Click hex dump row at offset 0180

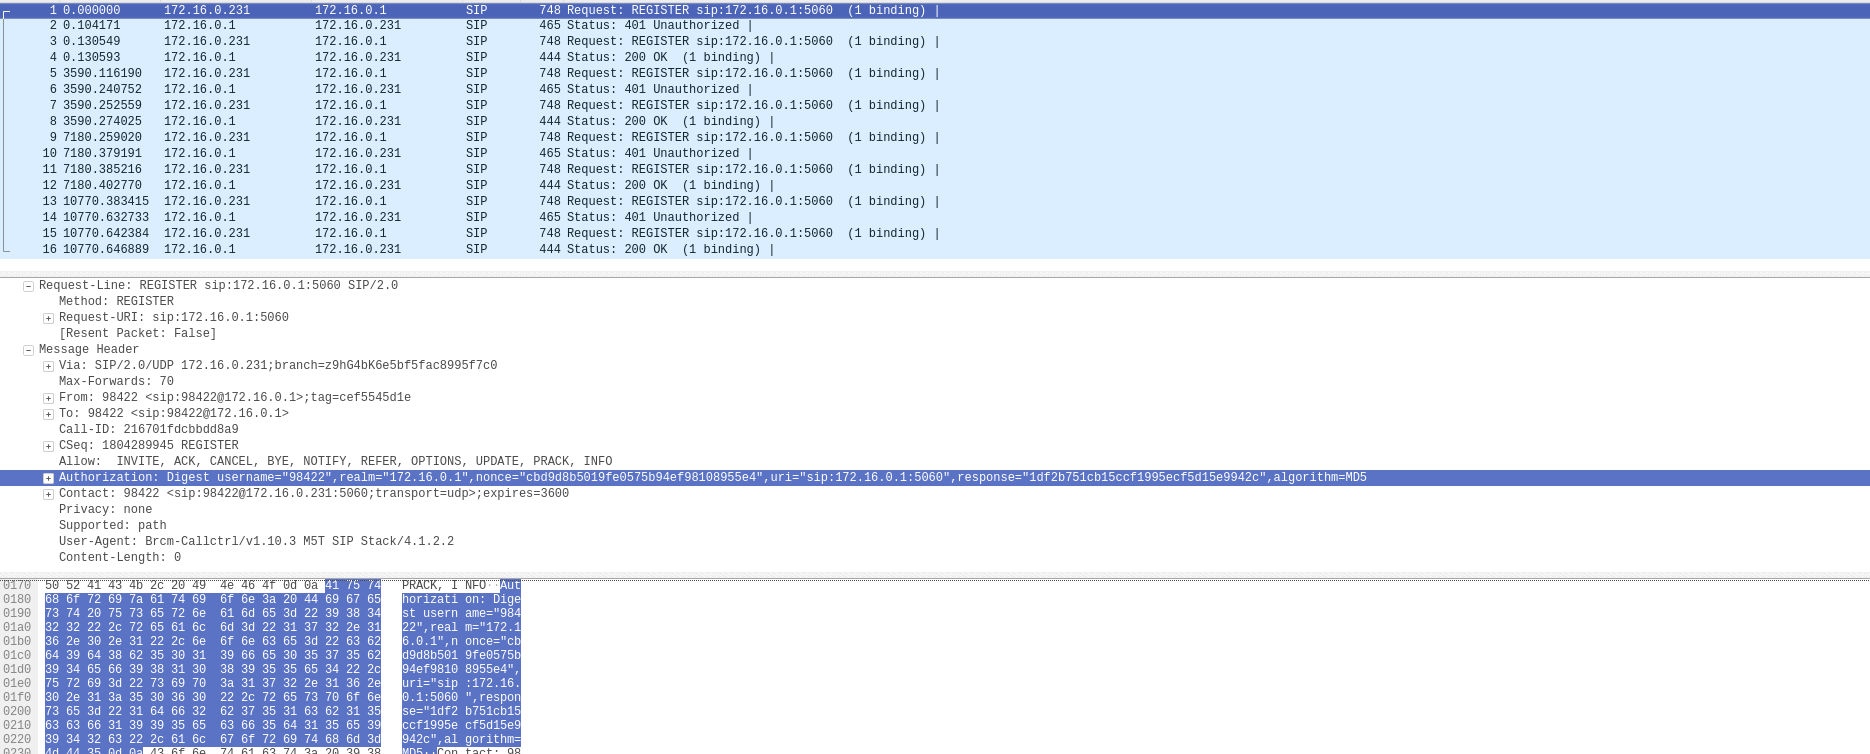tap(261, 600)
